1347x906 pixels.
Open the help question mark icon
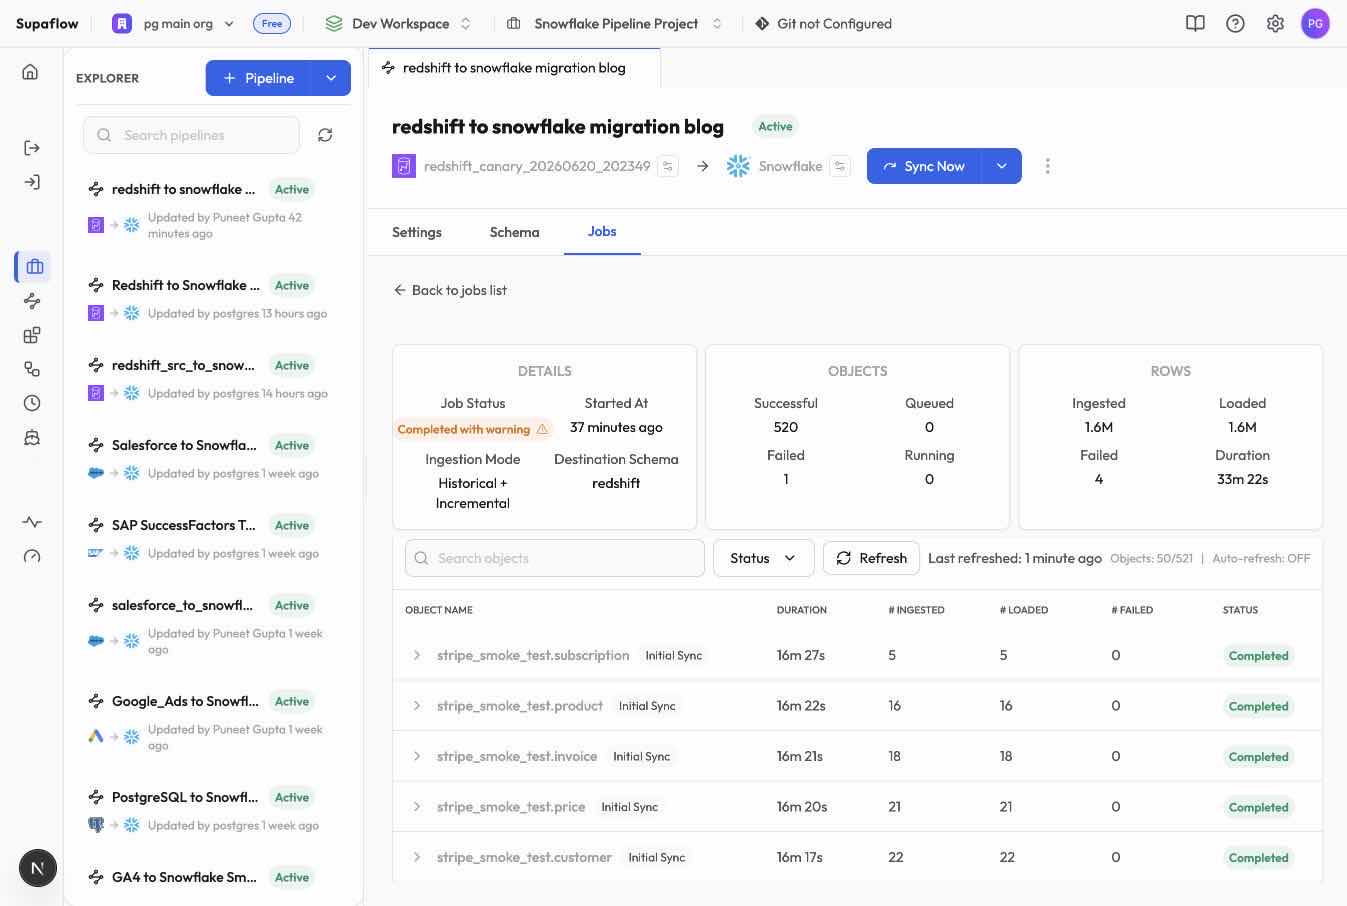tap(1235, 23)
